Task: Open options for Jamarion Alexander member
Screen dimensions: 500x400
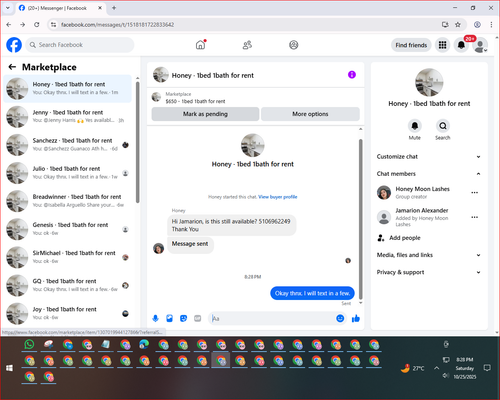Action: pos(475,217)
